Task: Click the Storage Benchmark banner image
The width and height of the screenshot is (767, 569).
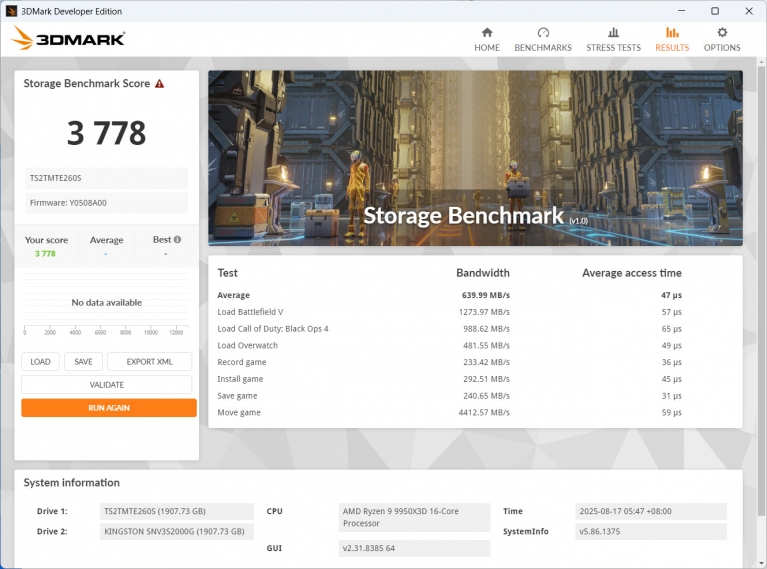Action: 475,158
